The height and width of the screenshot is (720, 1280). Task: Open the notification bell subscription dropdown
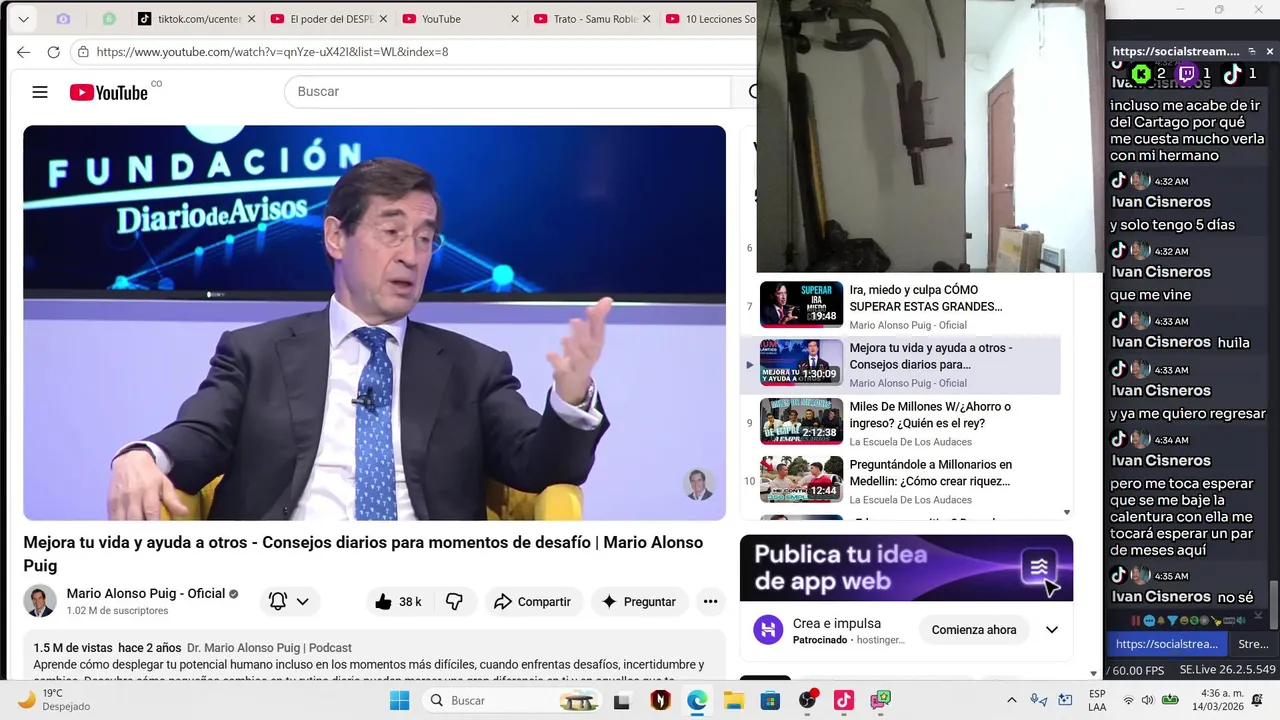pos(290,602)
